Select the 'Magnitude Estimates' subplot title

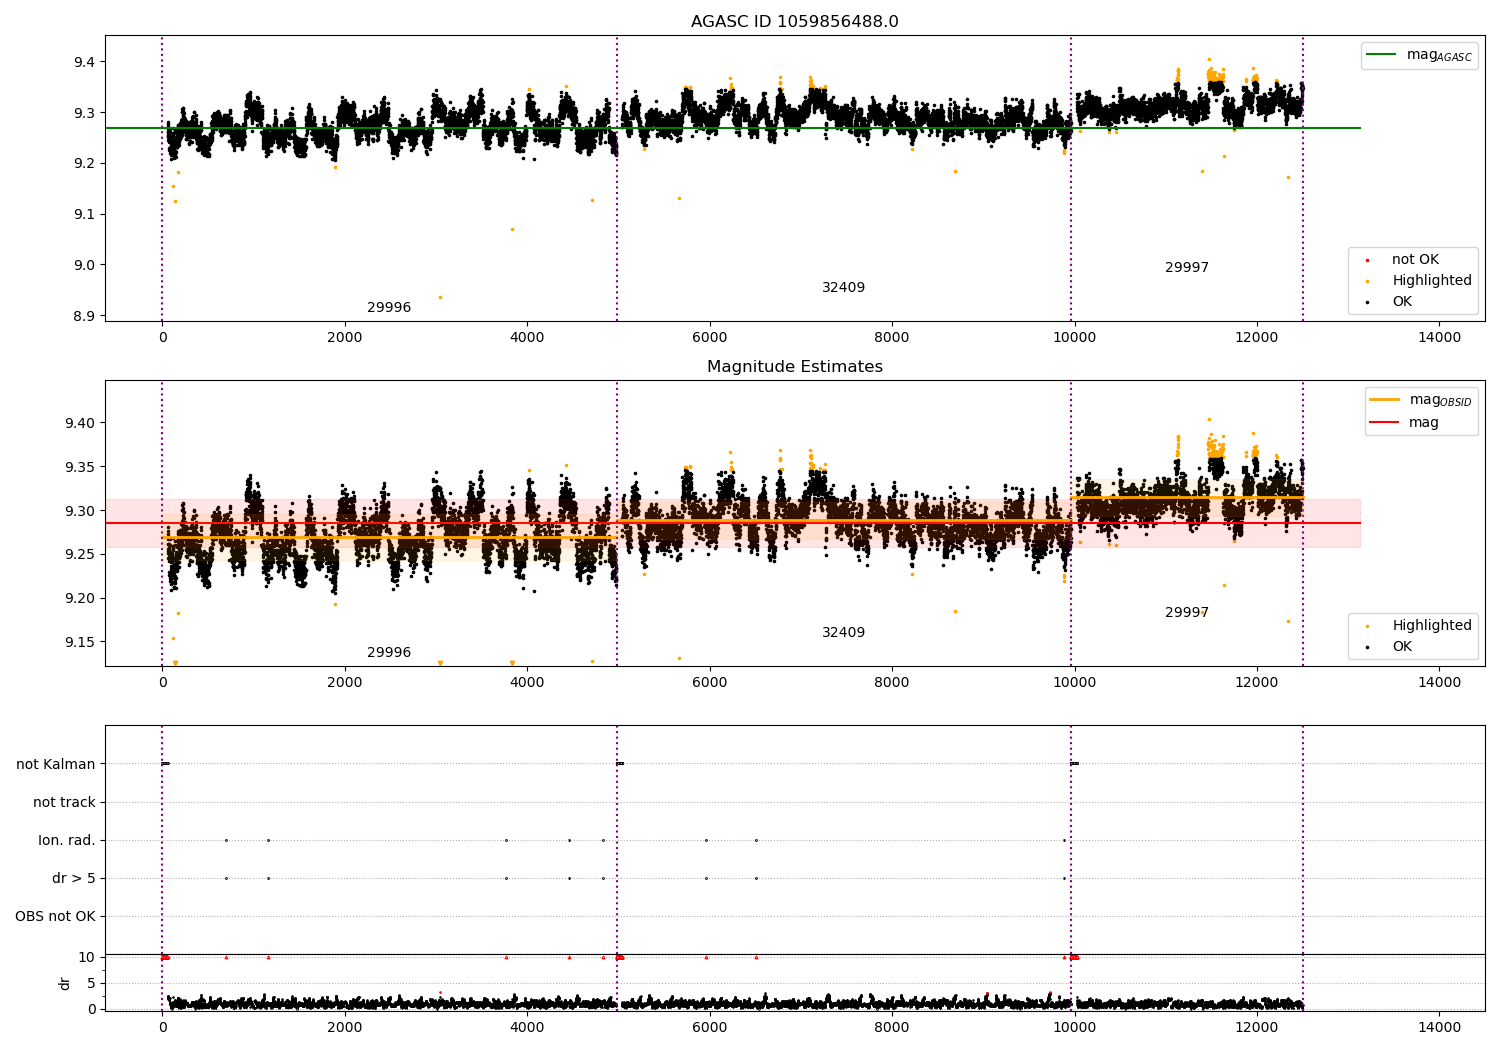(x=794, y=367)
